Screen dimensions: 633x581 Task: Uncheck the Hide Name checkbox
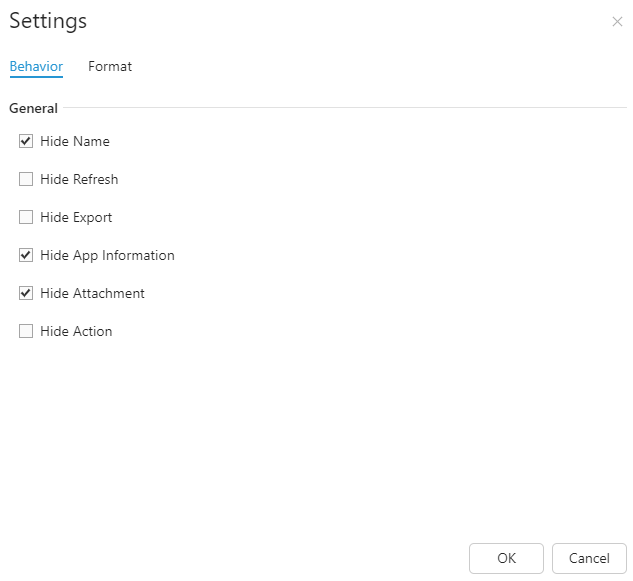click(x=26, y=141)
